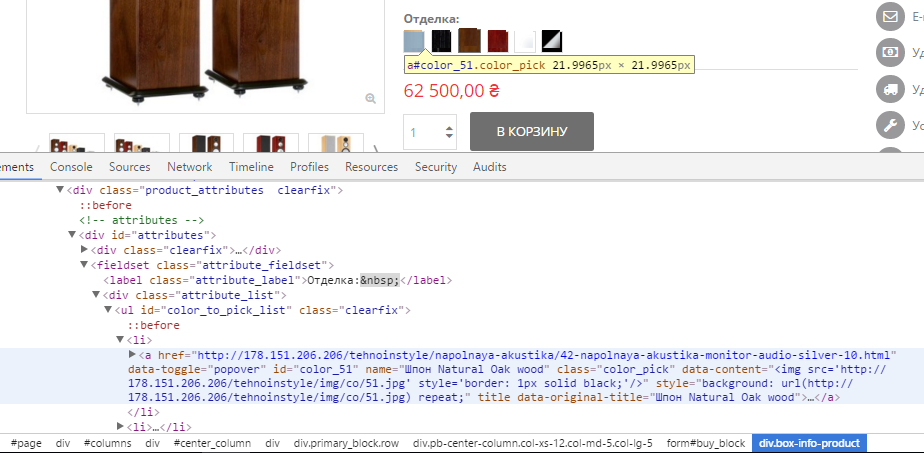Open the brown speaker pair thumbnail

[x=206, y=143]
